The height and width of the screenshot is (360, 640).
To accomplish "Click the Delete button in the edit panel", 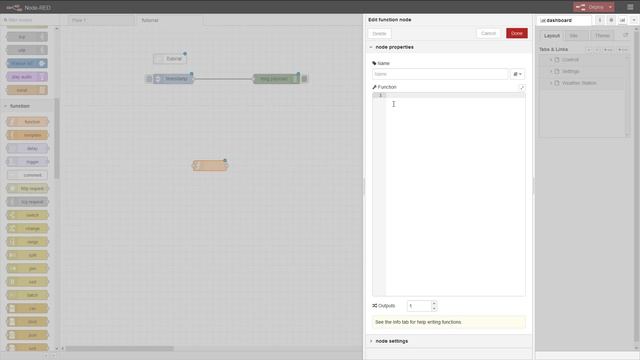I will (379, 33).
